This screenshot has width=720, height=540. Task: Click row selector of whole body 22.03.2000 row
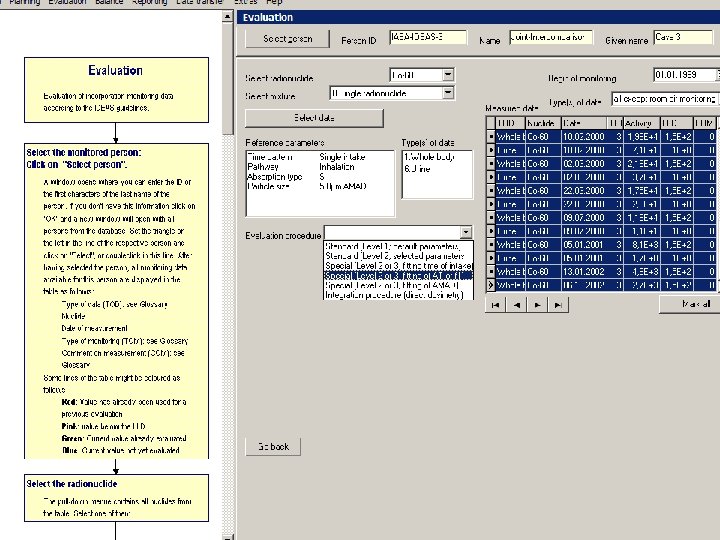tap(490, 191)
